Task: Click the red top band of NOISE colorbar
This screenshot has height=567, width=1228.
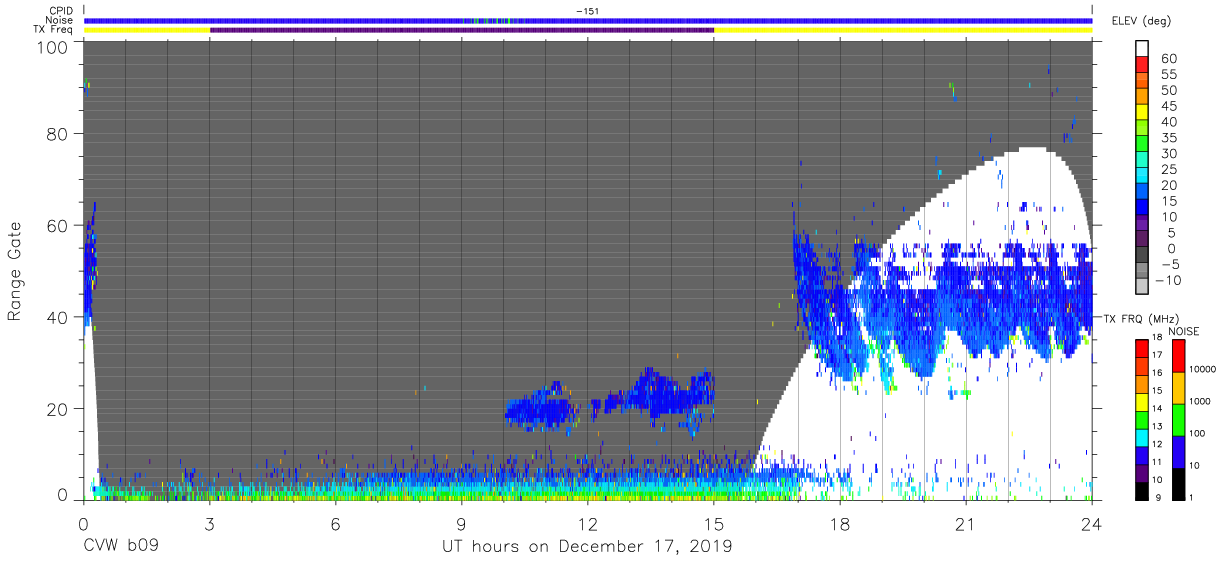Action: pyautogui.click(x=1179, y=355)
